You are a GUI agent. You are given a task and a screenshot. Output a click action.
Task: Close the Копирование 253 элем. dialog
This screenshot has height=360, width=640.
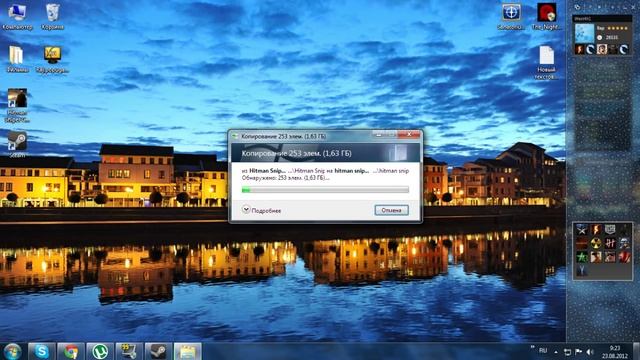[x=409, y=134]
